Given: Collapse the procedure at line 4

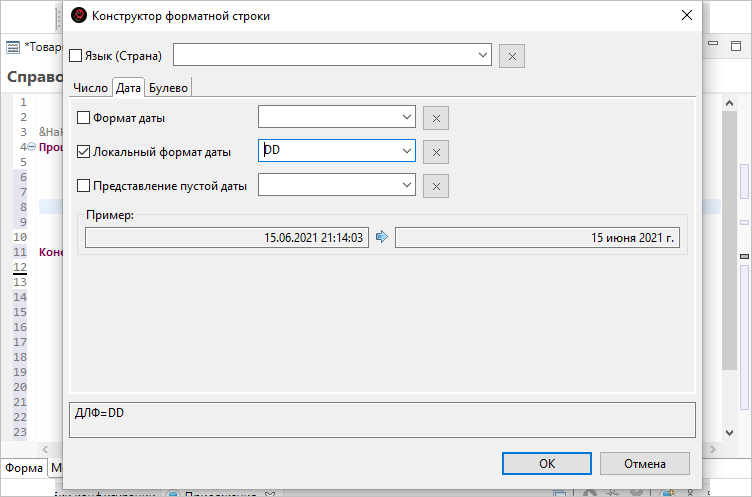Looking at the screenshot, I should pyautogui.click(x=31, y=147).
